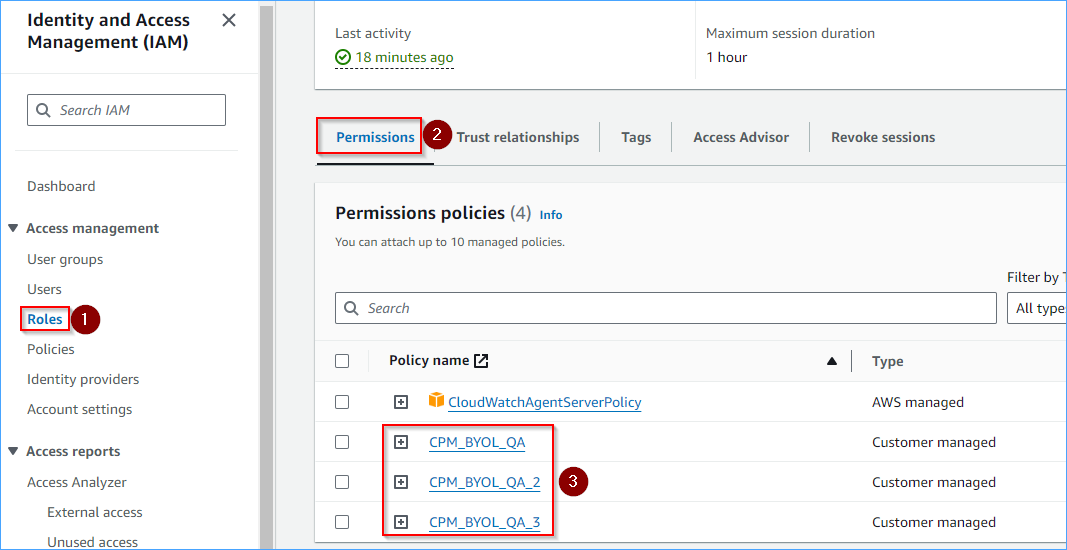Switch to the Trust relationships tab
The image size is (1067, 550).
click(x=517, y=138)
